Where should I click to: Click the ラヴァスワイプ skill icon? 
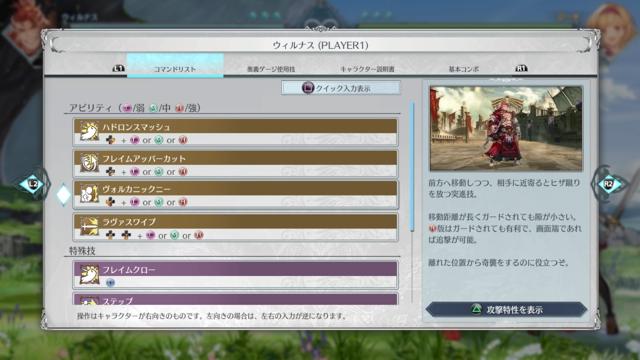coord(89,226)
